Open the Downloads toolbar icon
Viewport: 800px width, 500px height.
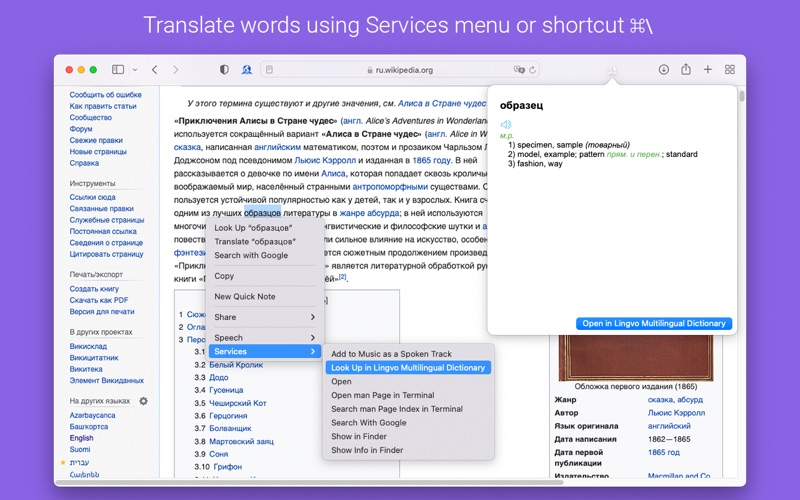coord(663,69)
